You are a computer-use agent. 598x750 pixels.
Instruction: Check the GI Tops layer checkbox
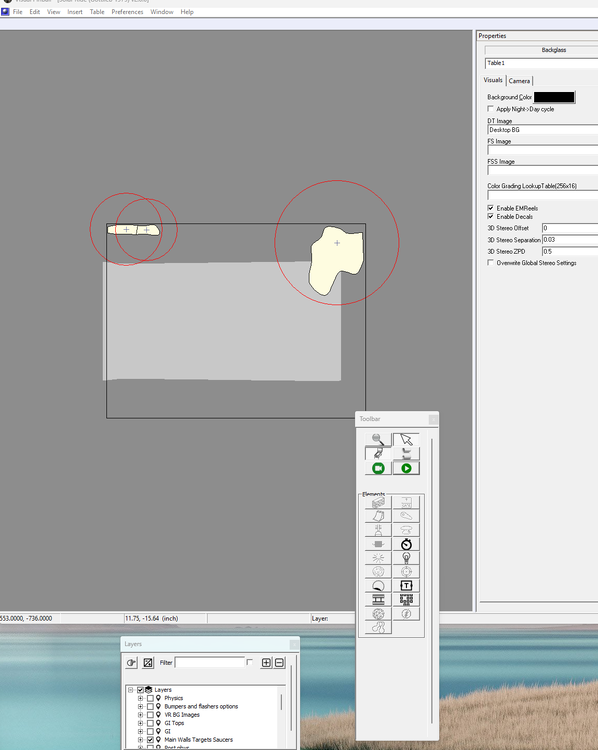click(x=150, y=723)
